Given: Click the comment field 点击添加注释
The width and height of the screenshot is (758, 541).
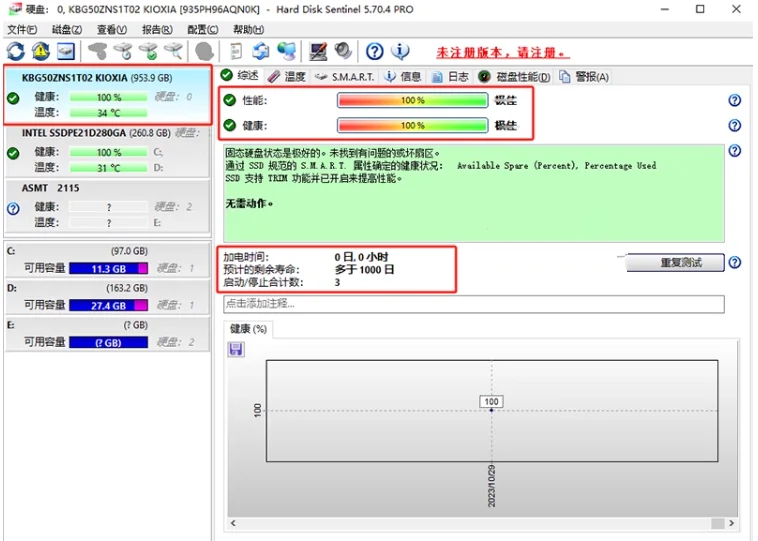Looking at the screenshot, I should click(x=473, y=303).
